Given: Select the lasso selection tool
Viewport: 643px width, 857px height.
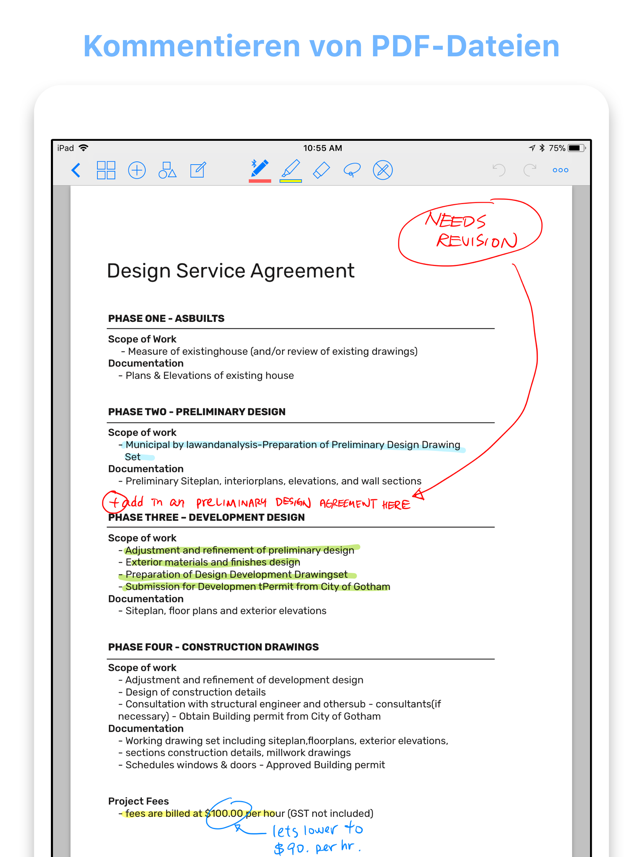Looking at the screenshot, I should 352,170.
